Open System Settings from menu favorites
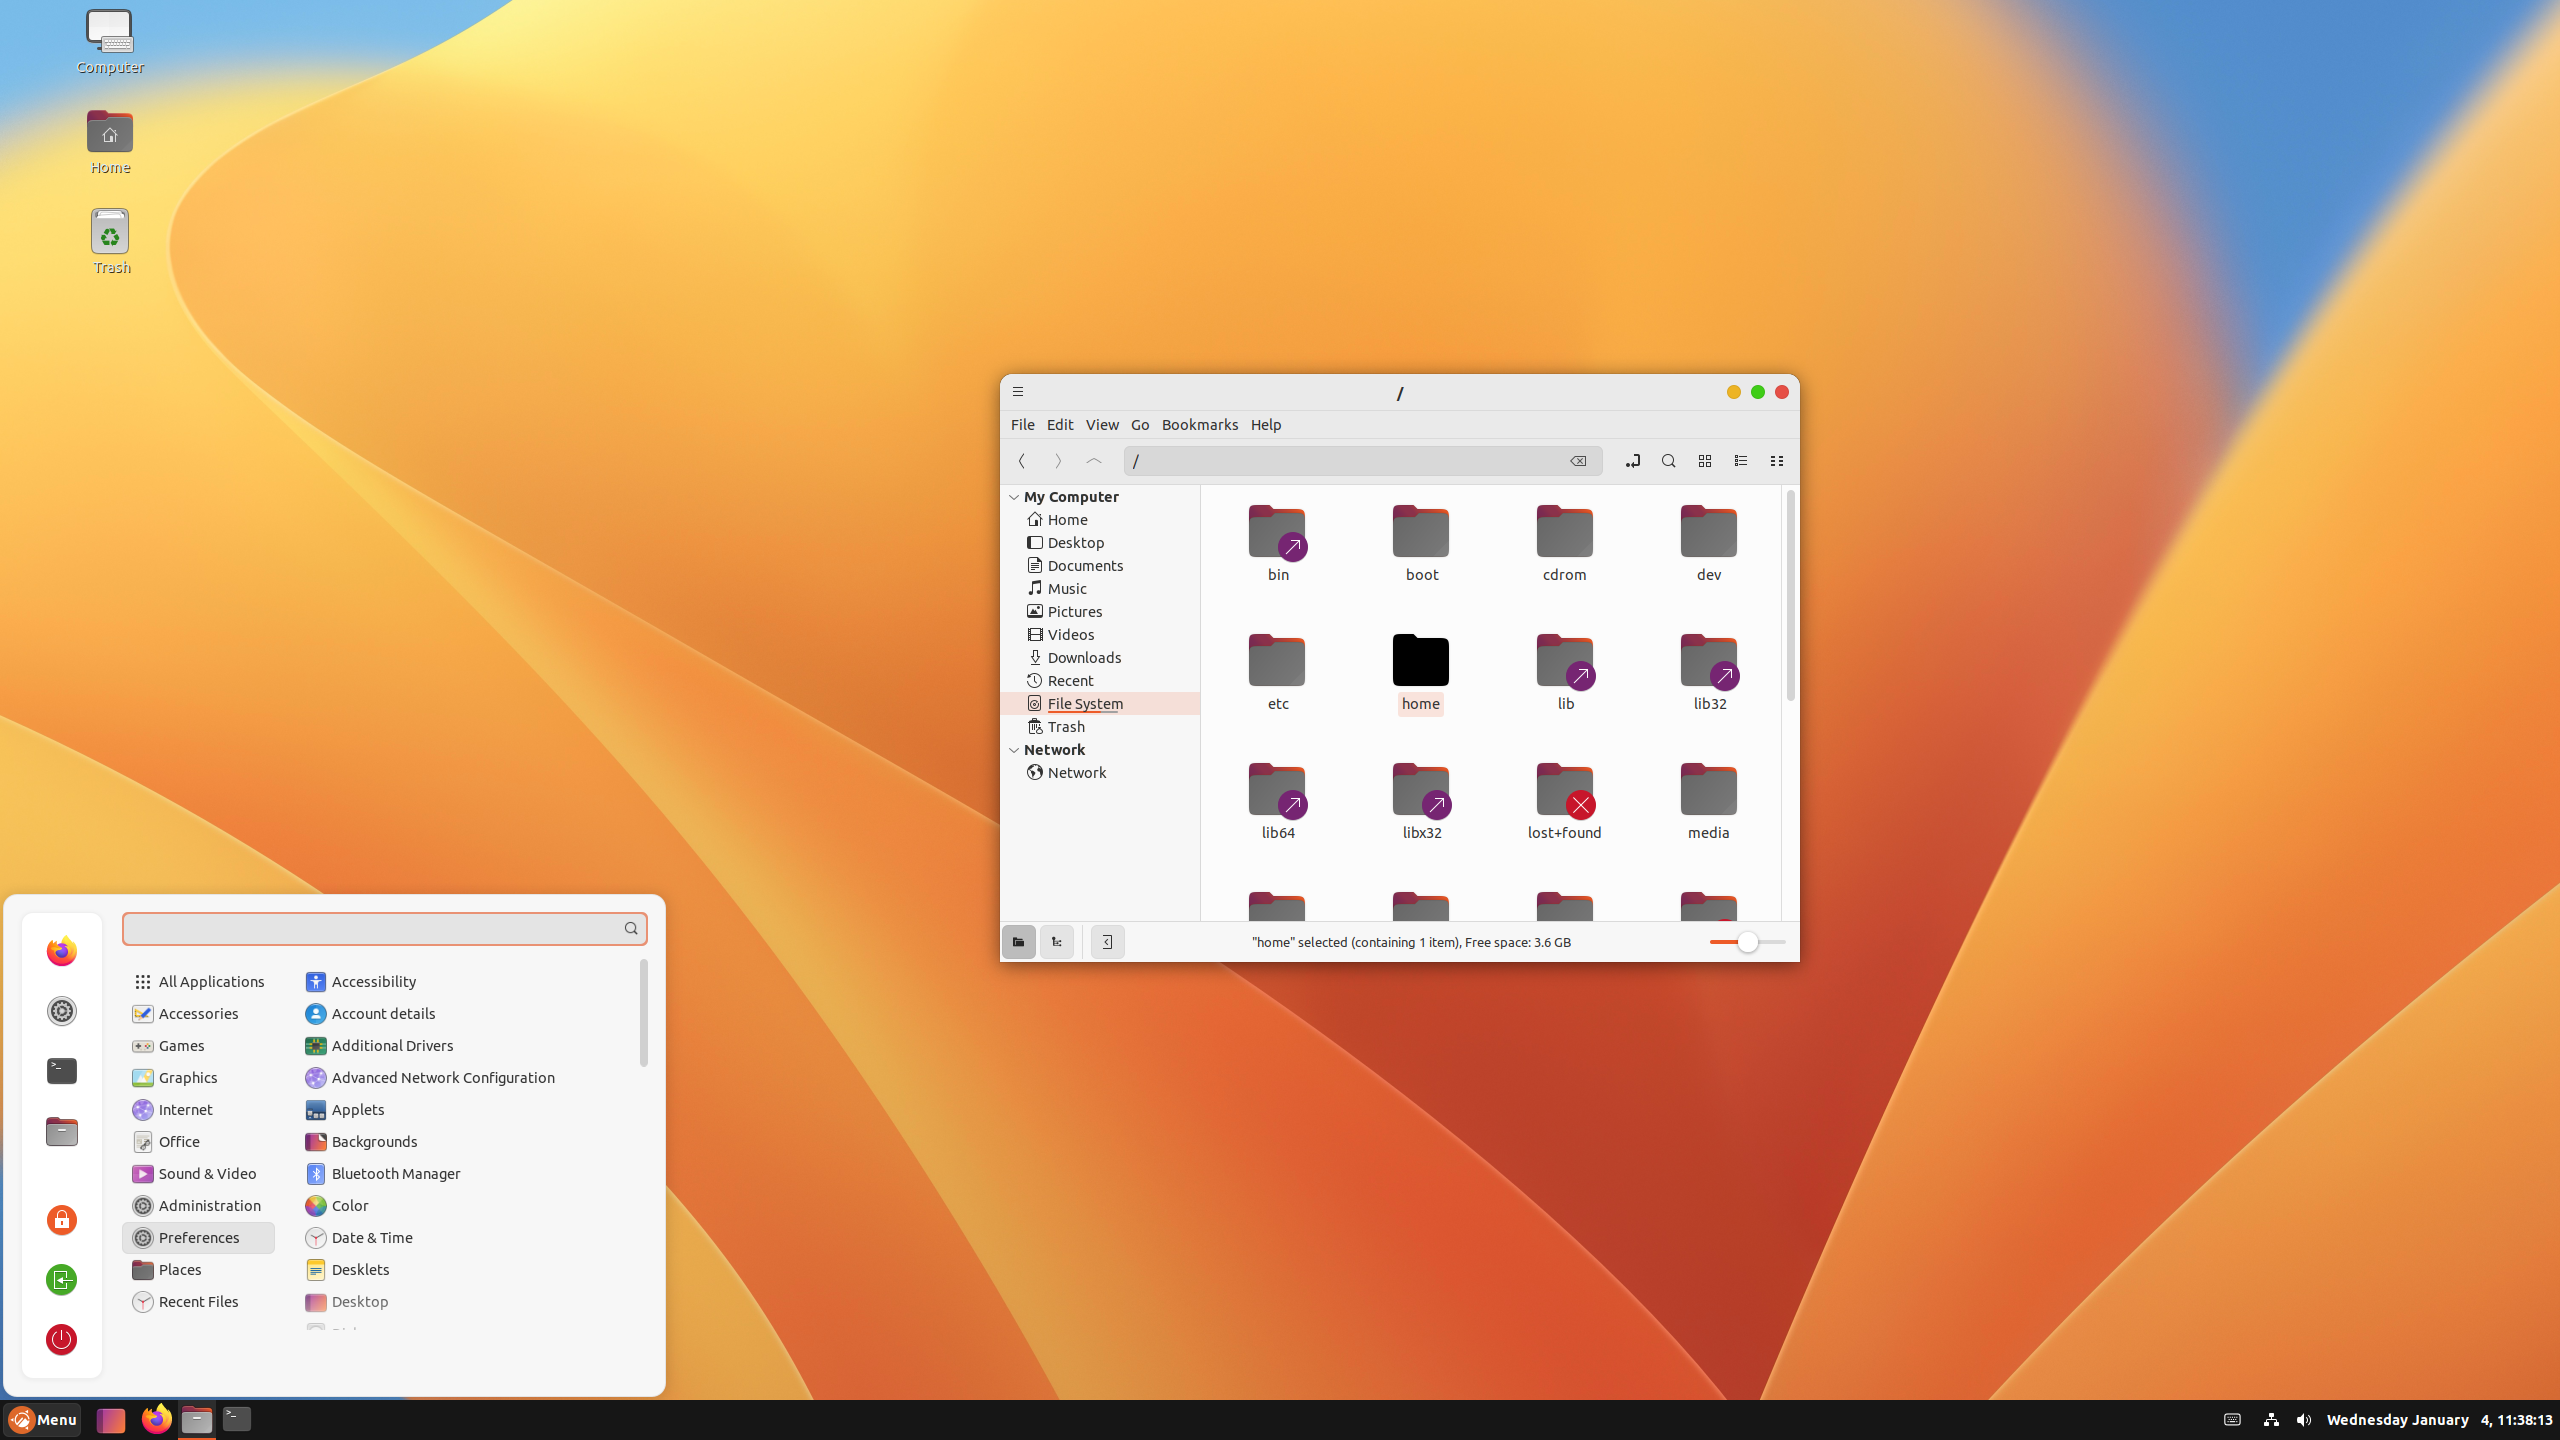2560x1440 pixels. click(x=62, y=1011)
